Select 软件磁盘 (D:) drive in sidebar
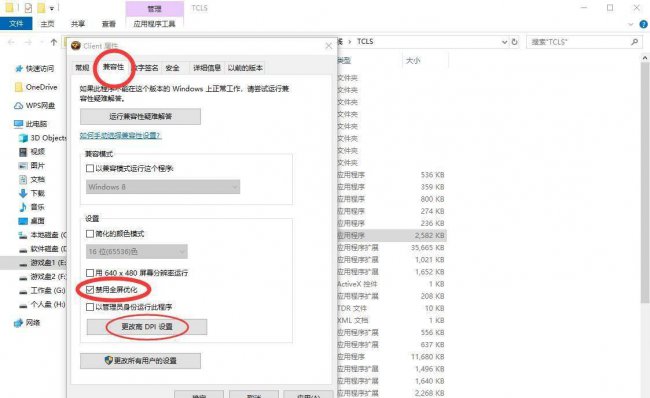650x398 pixels. click(42, 249)
